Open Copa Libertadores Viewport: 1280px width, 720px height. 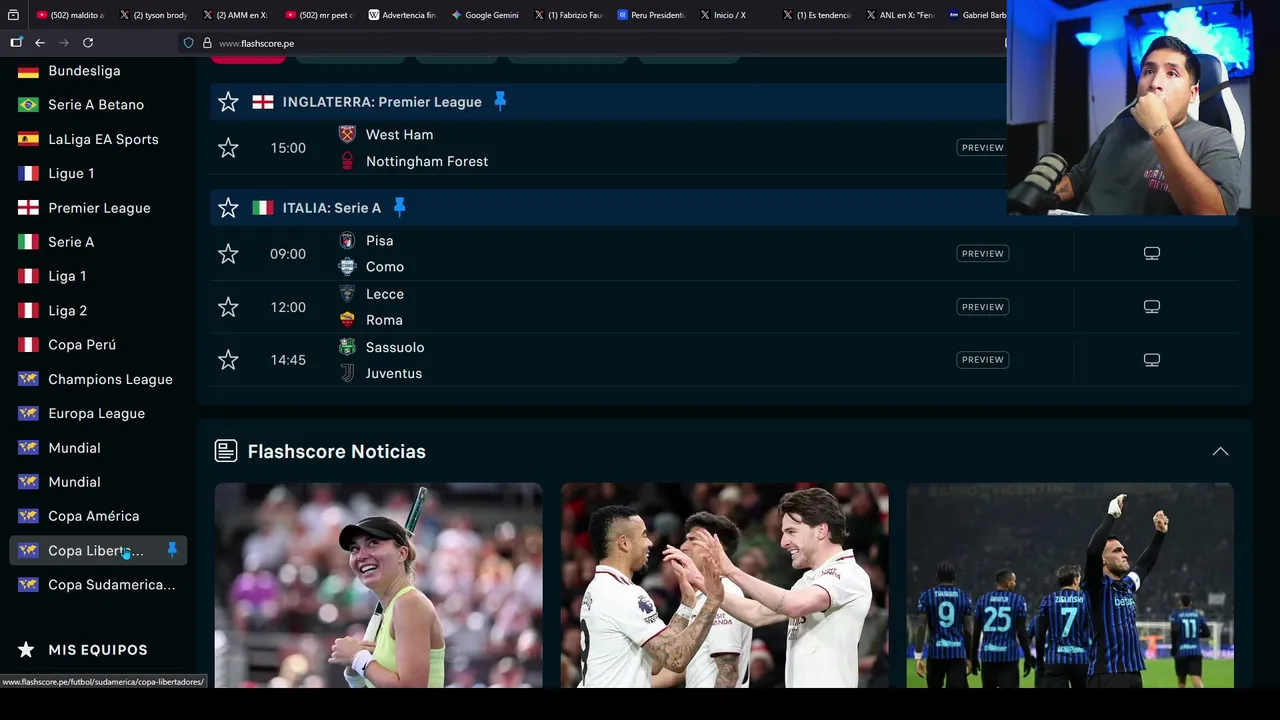click(96, 551)
